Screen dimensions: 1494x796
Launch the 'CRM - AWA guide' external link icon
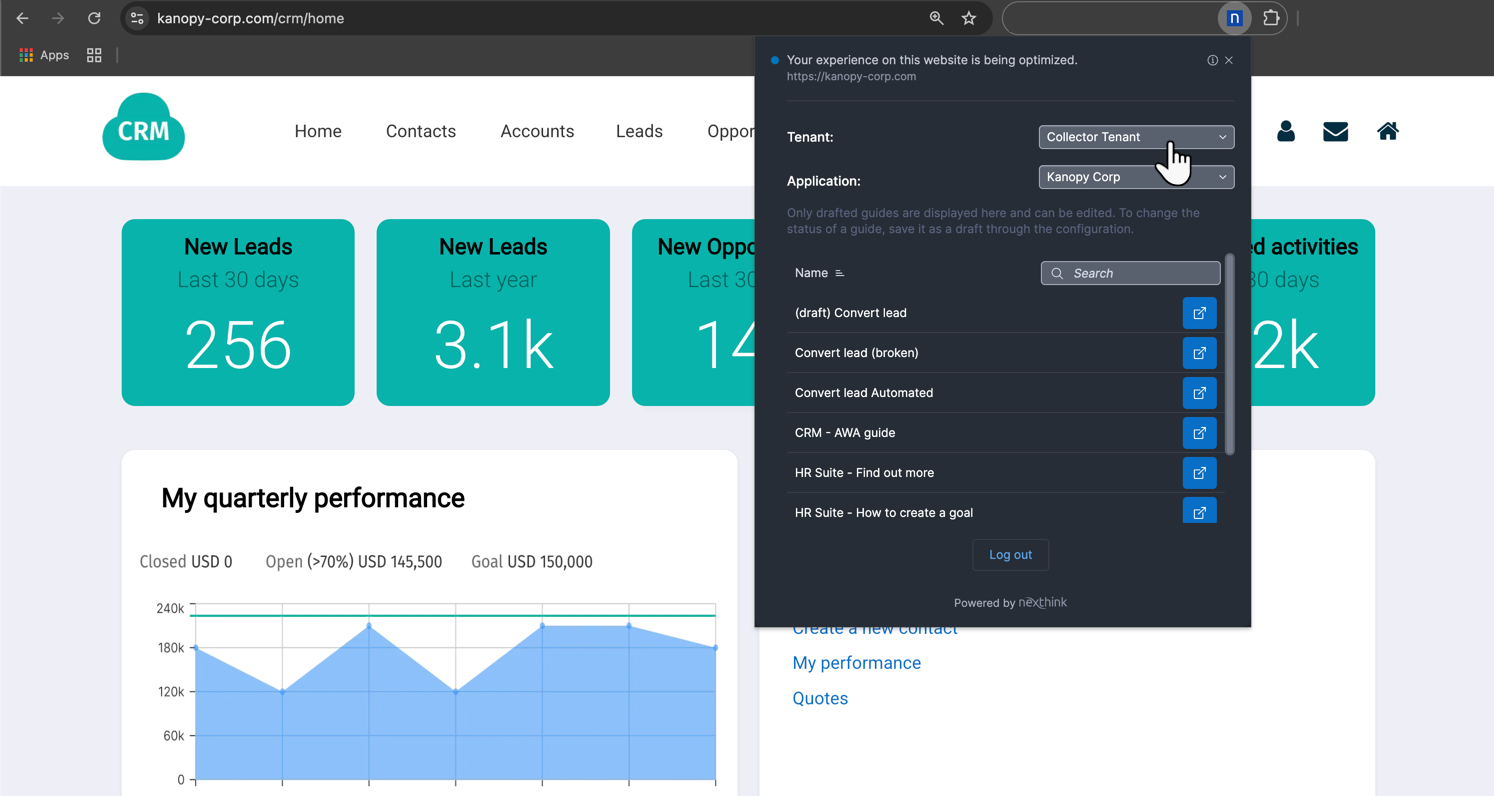click(1199, 433)
